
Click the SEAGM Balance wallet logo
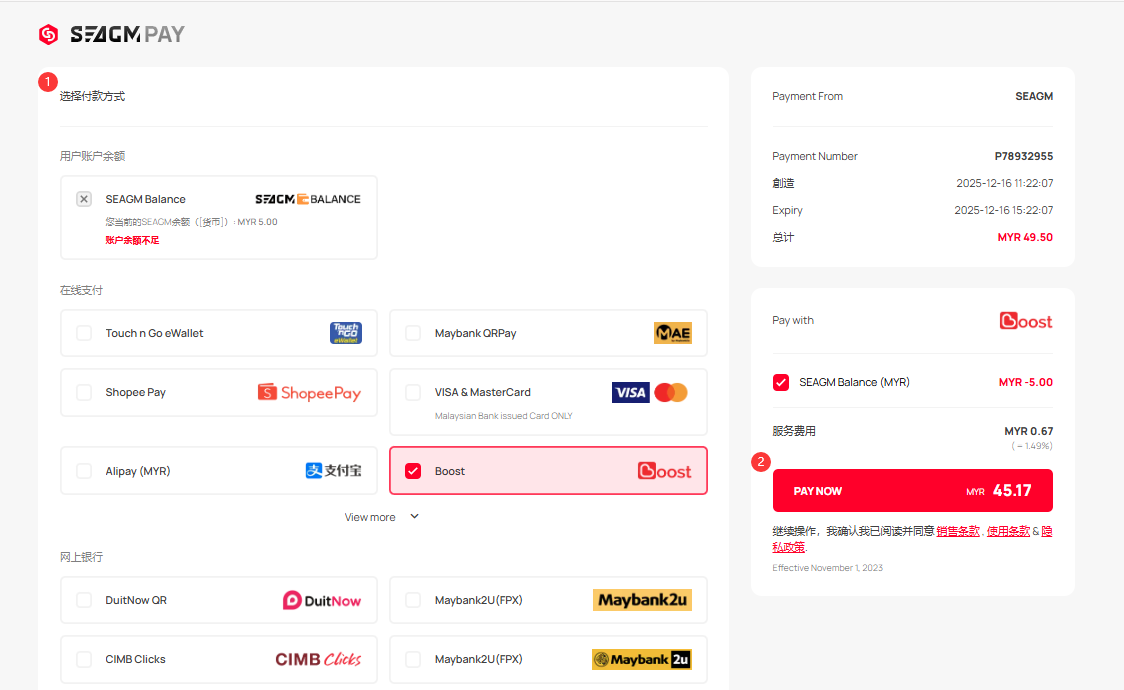point(307,199)
